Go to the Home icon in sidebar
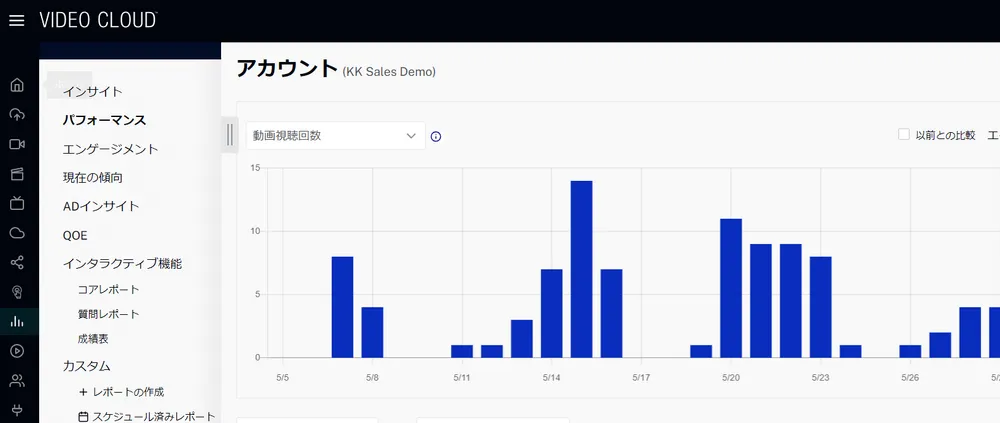 click(x=16, y=85)
